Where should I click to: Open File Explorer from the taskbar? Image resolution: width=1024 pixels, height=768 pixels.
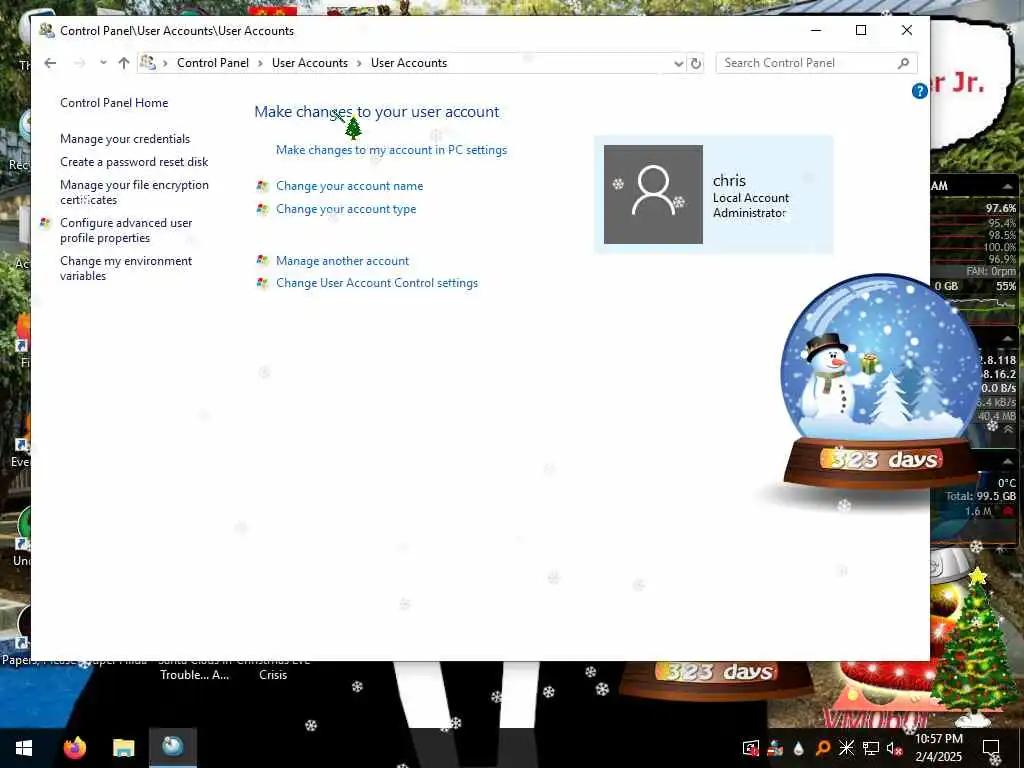(x=123, y=748)
